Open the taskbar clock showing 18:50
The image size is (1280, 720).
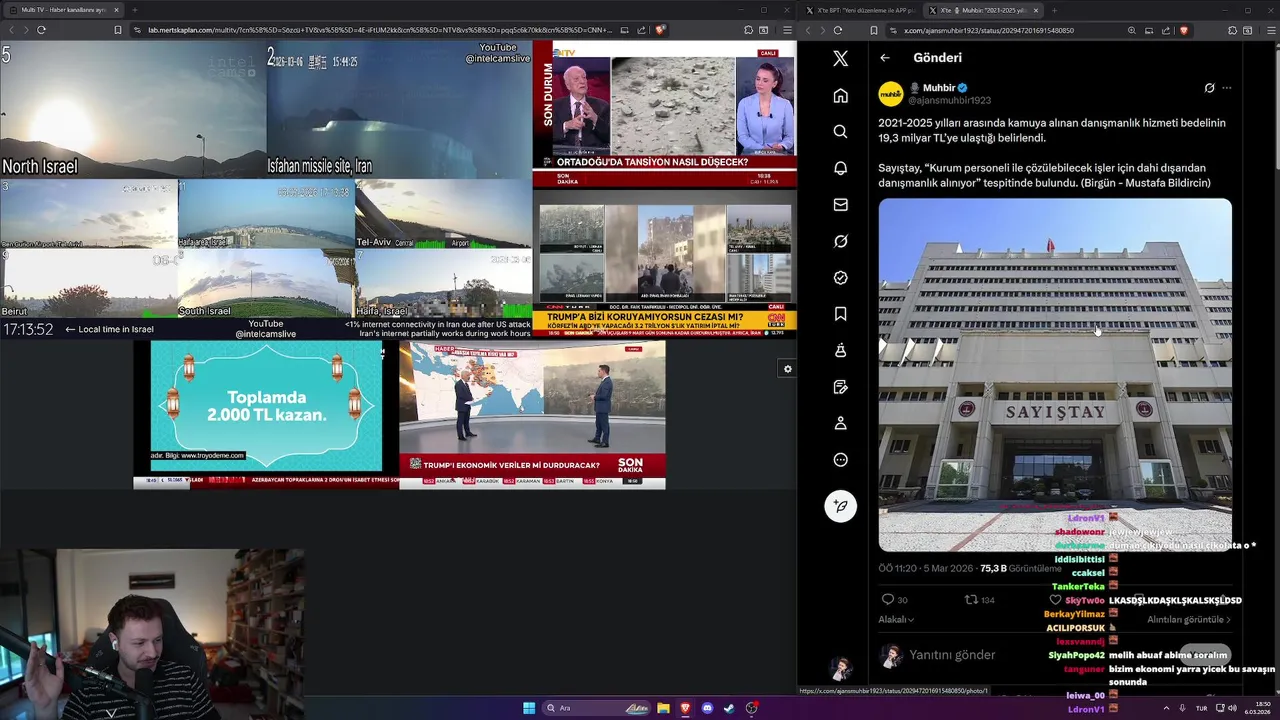pos(1259,708)
